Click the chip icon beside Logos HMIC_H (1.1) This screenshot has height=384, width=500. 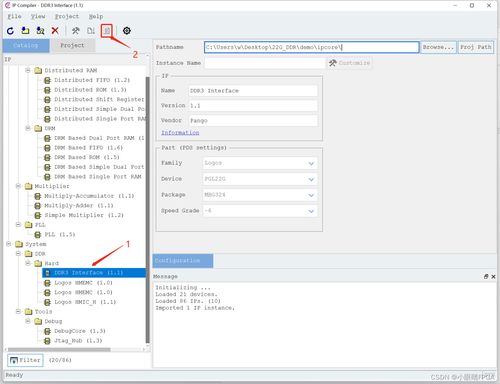point(47,302)
